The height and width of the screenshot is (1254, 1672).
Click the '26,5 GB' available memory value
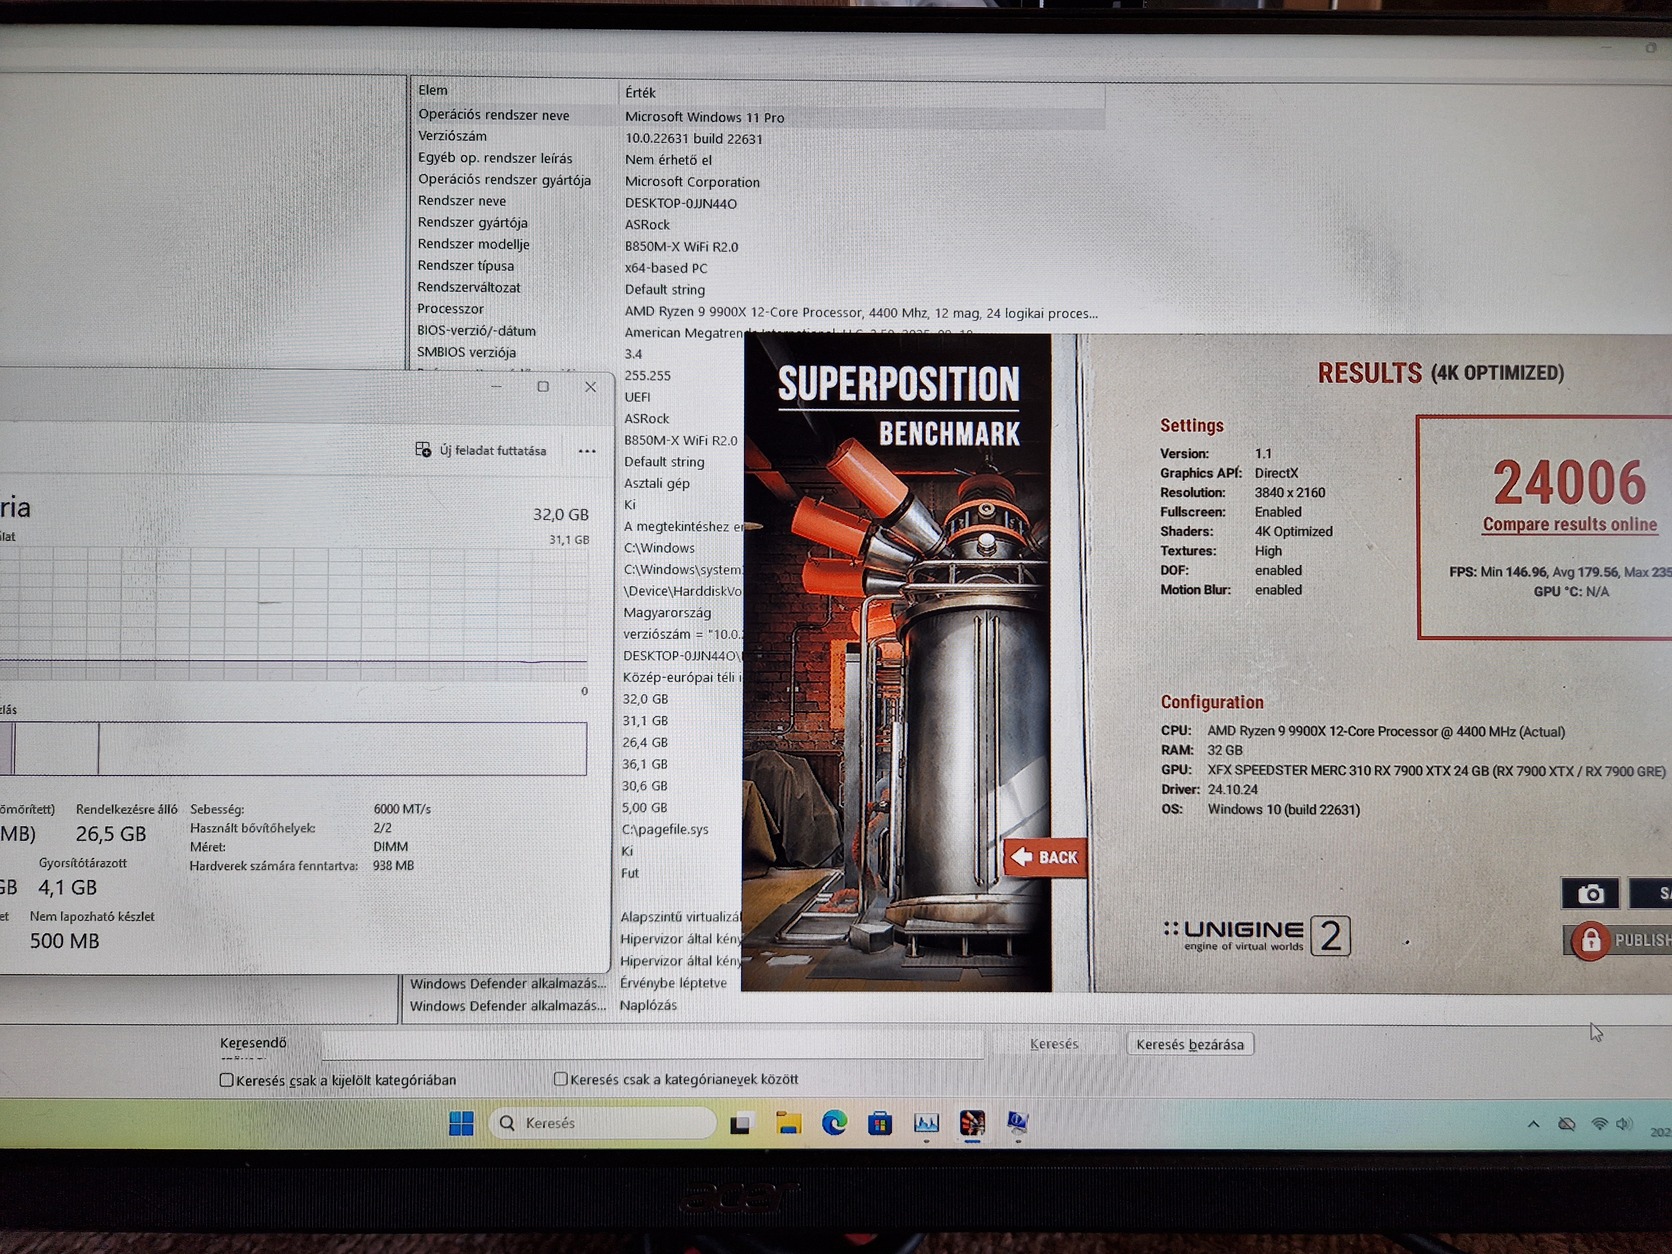pos(111,834)
